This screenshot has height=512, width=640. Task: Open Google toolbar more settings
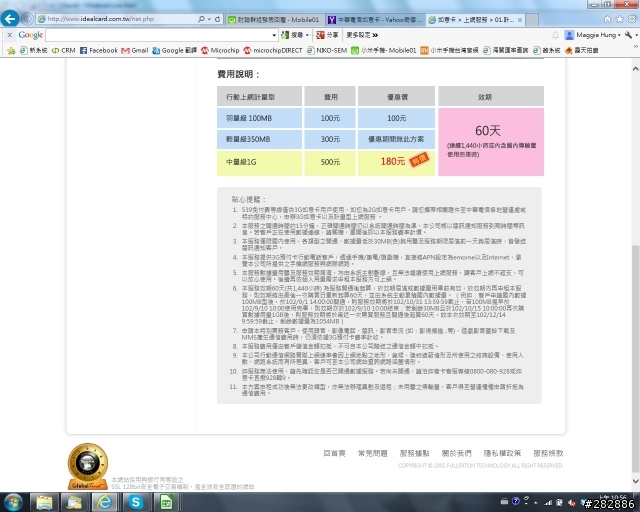tap(362, 35)
